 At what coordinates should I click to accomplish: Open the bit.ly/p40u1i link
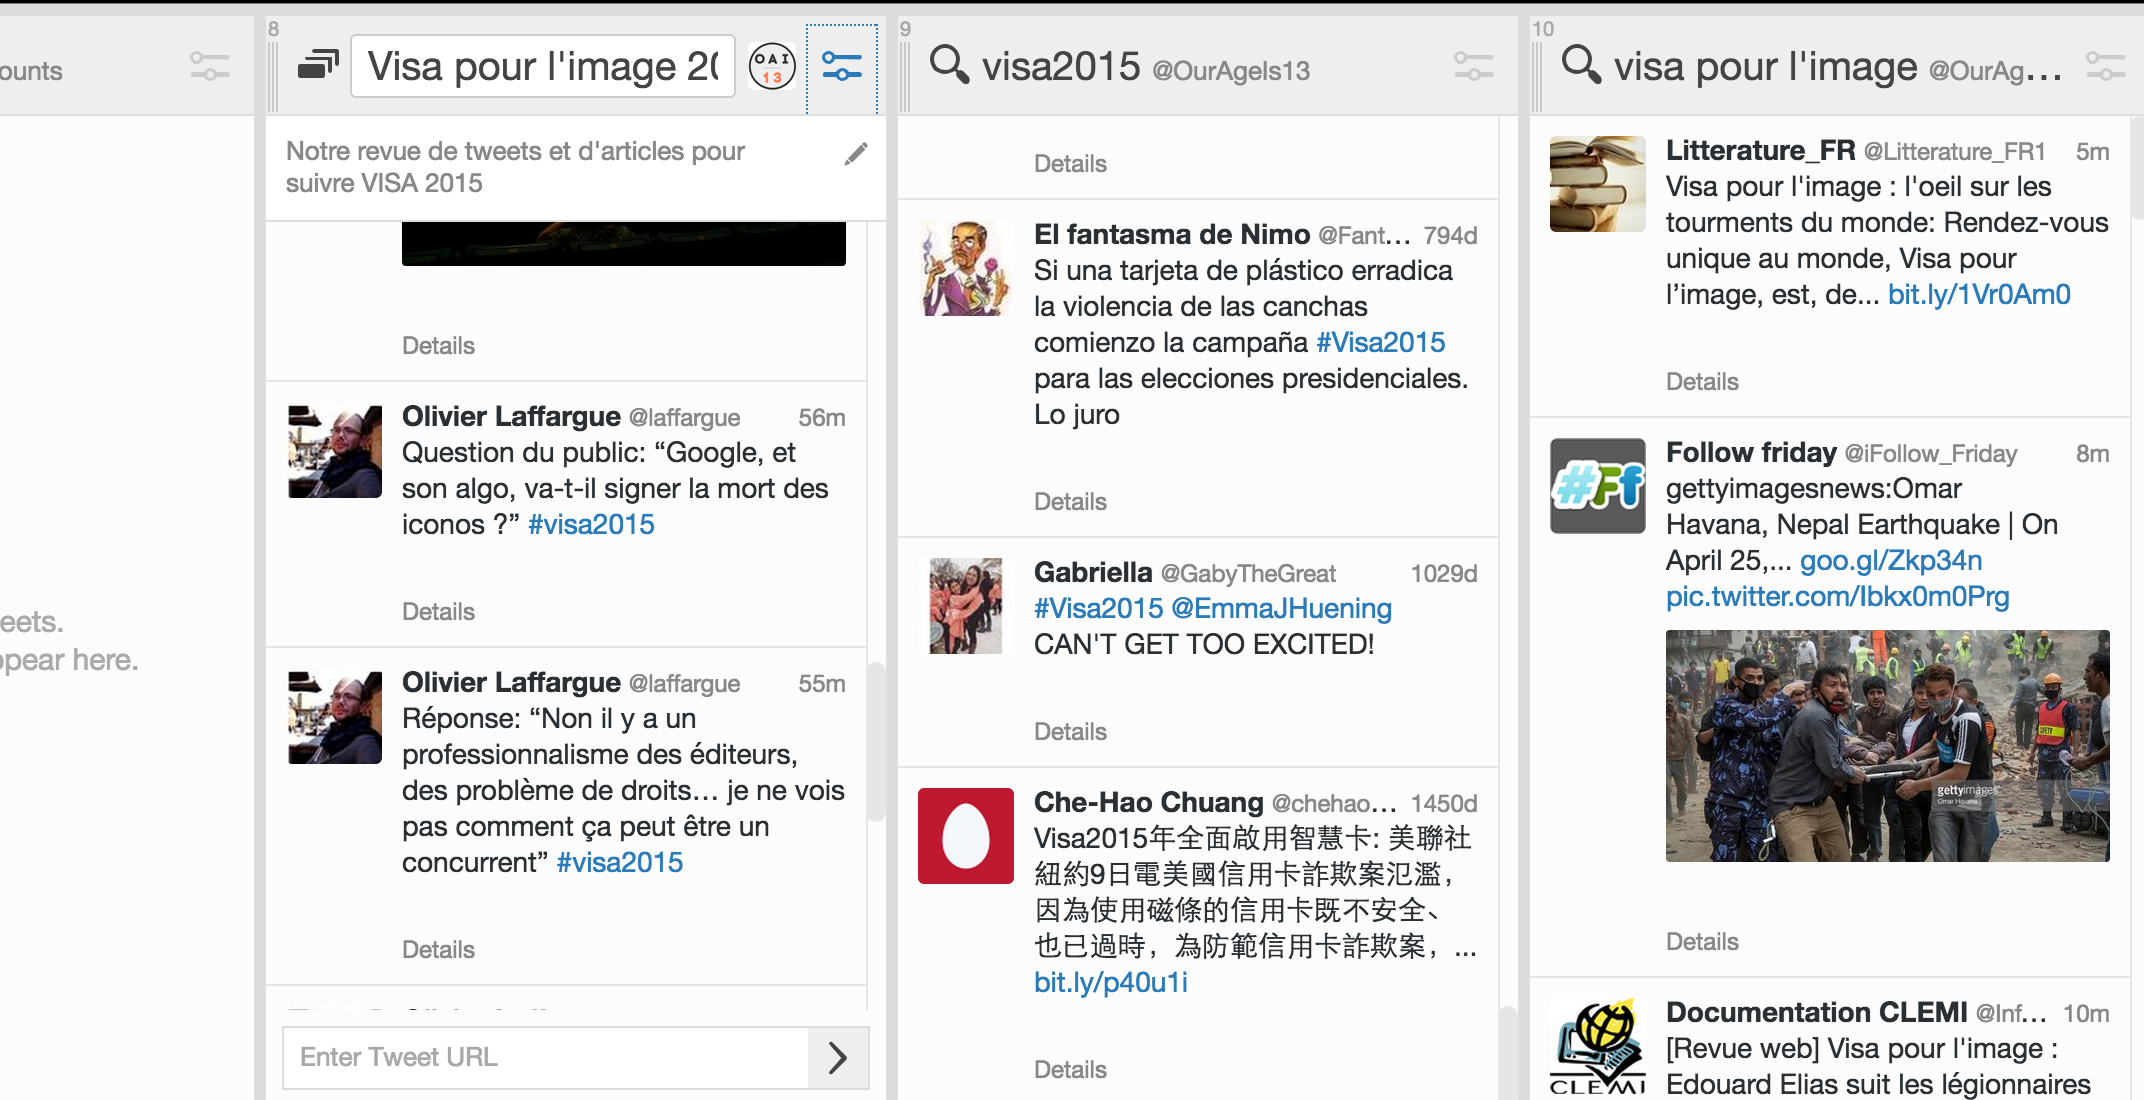[x=1111, y=982]
